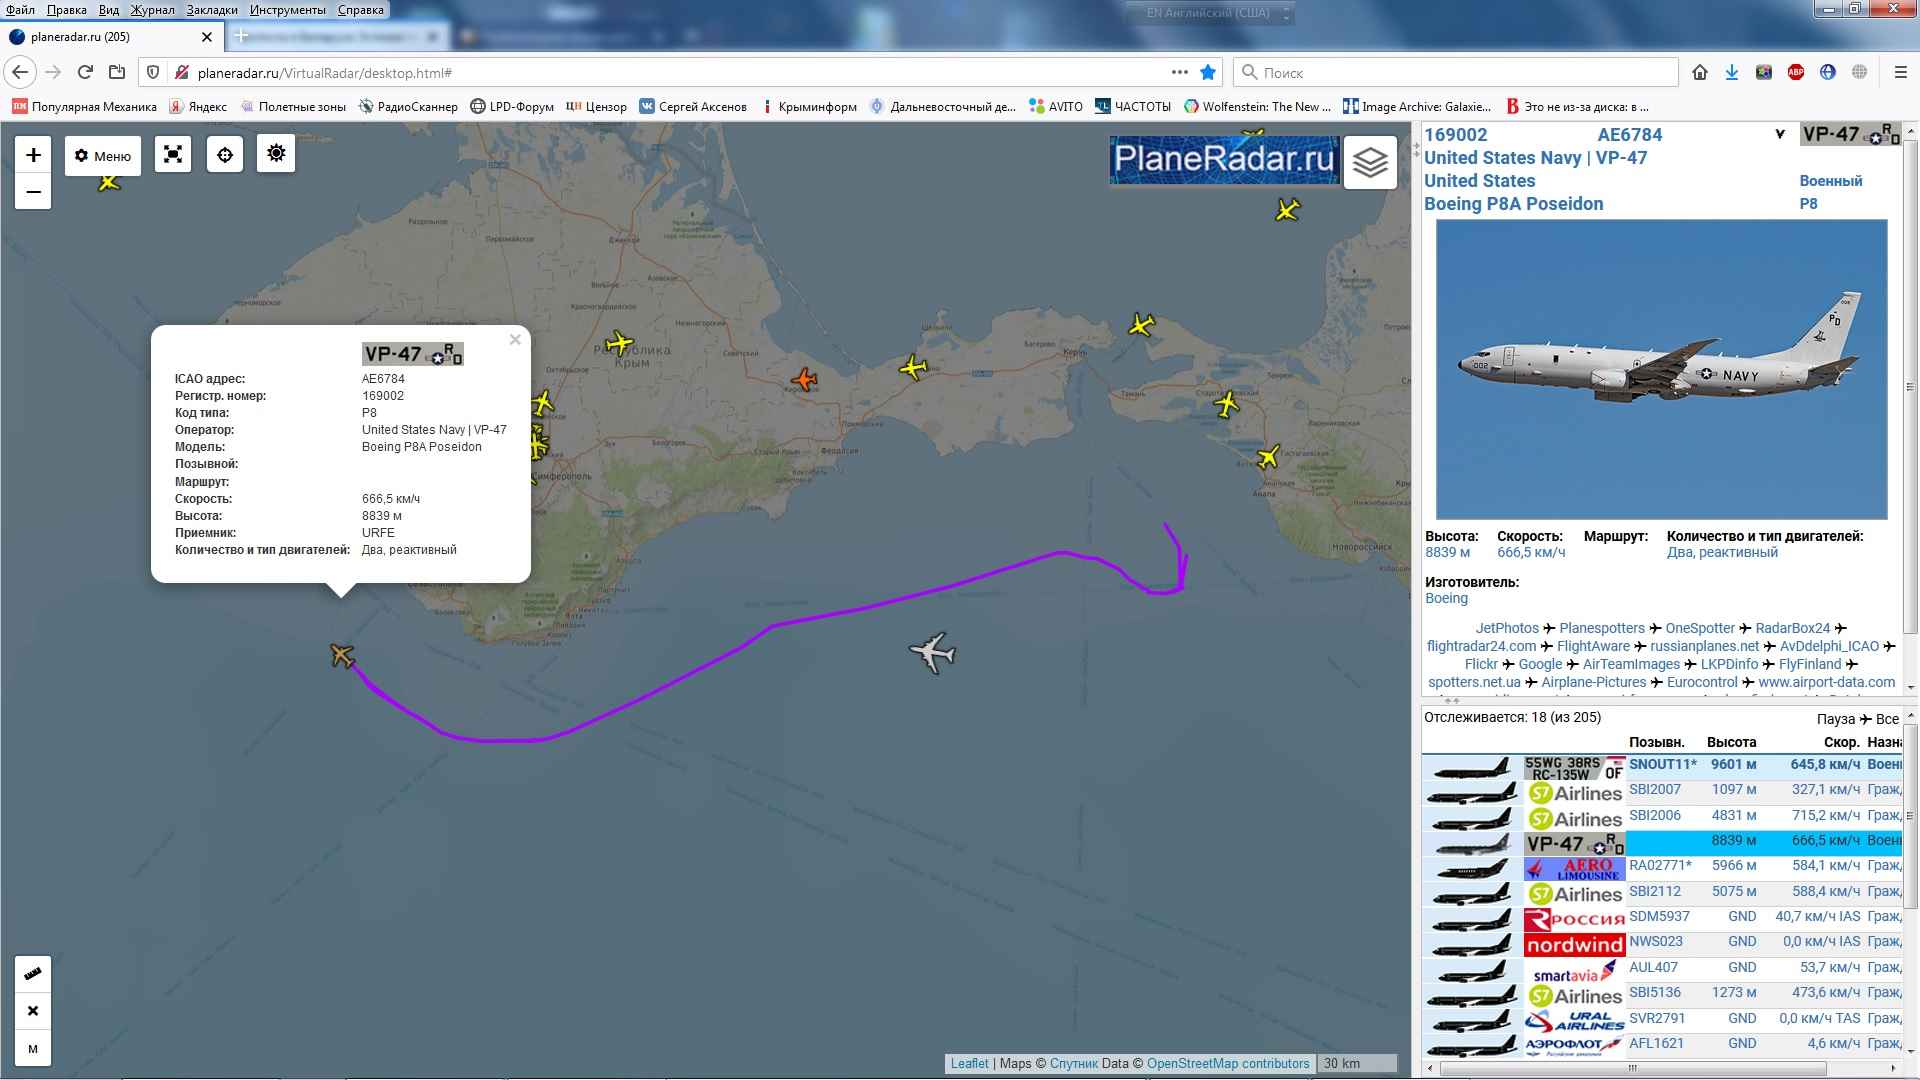1920x1080 pixels.
Task: Open the RadarBox24 link
Action: 1792,628
